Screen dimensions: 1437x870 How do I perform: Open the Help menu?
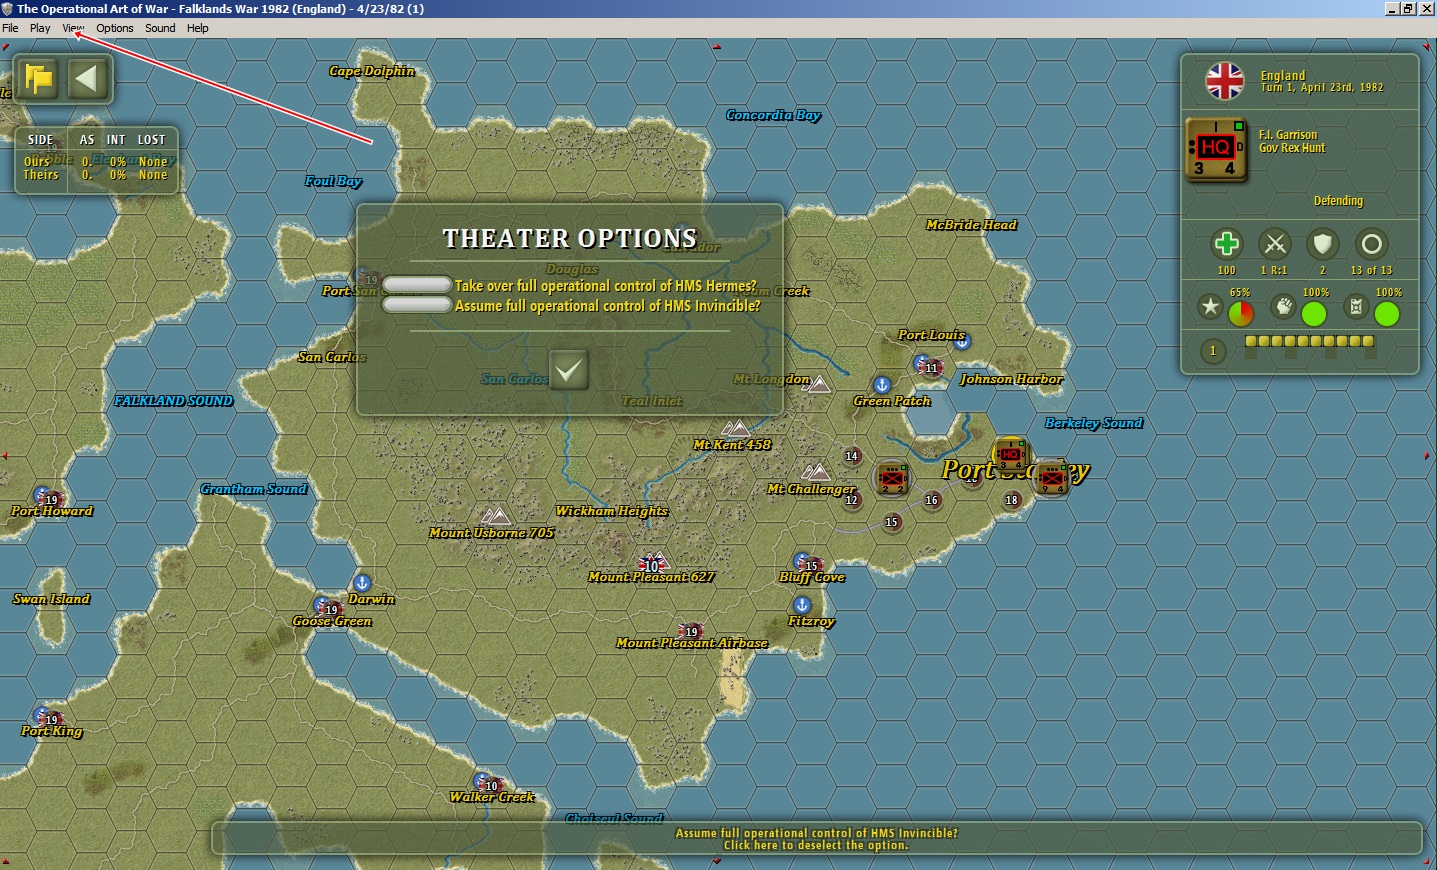point(198,28)
